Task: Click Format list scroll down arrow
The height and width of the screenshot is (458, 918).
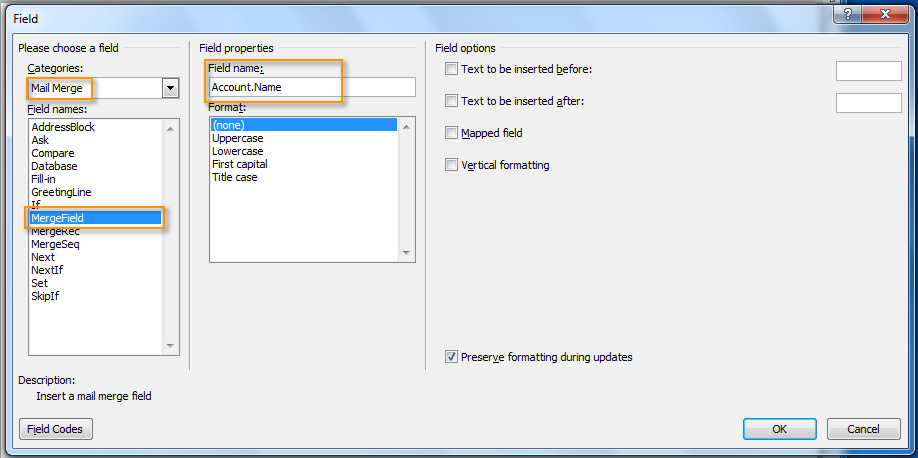Action: tap(406, 252)
